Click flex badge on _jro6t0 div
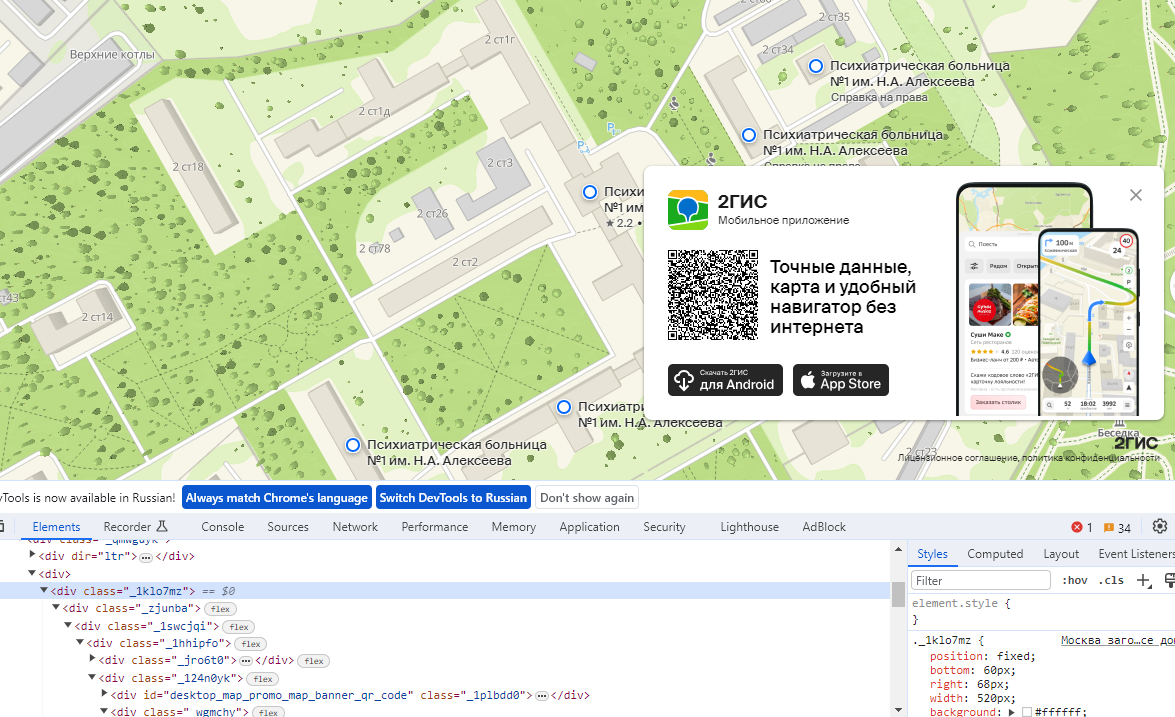The height and width of the screenshot is (717, 1175). click(x=314, y=661)
